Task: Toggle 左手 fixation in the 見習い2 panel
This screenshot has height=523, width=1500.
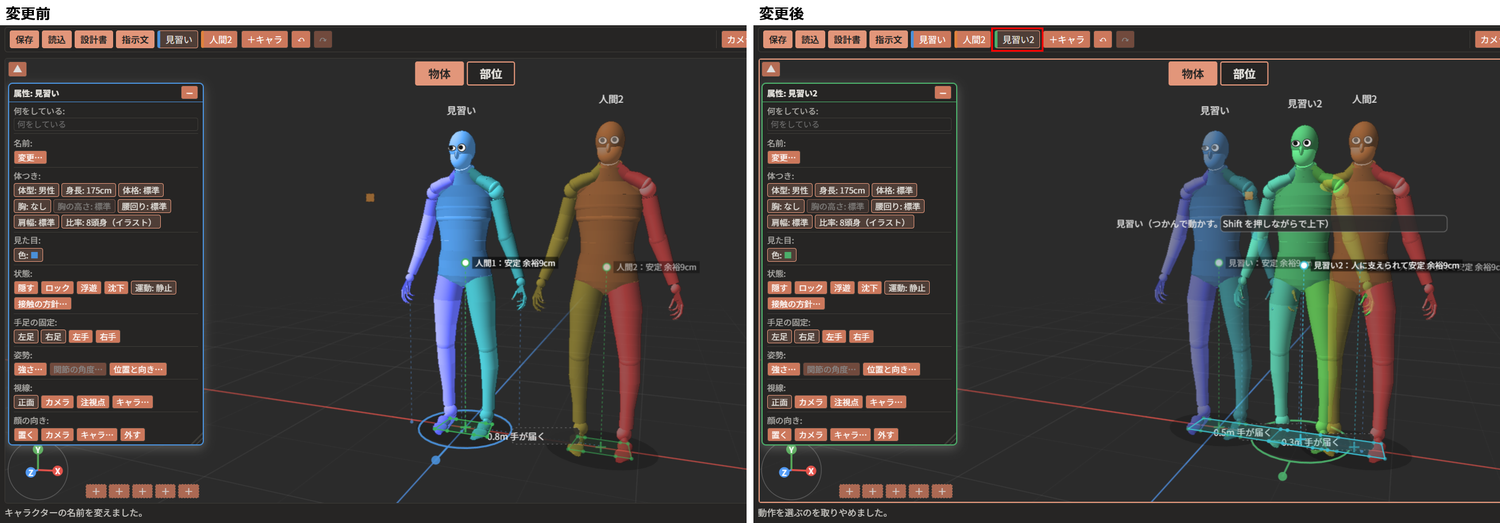Action: 833,337
